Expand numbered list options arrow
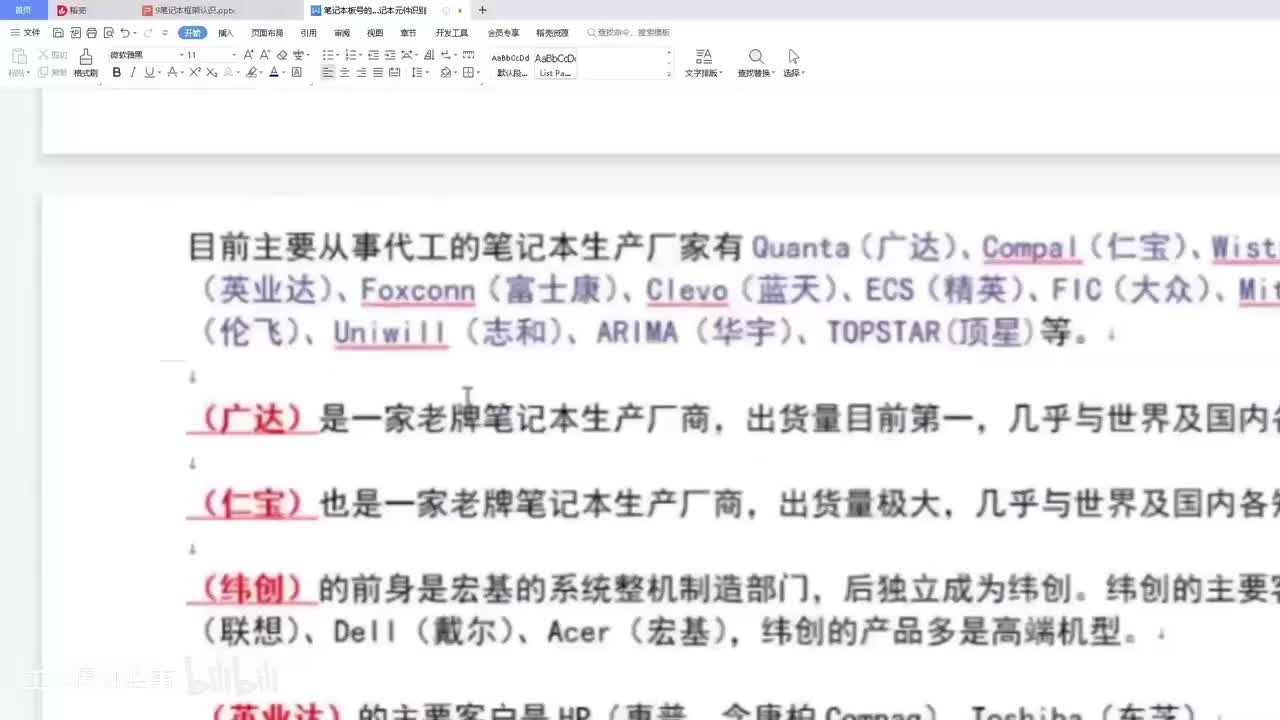Screen dimensions: 1280x720 pyautogui.click(x=360, y=55)
